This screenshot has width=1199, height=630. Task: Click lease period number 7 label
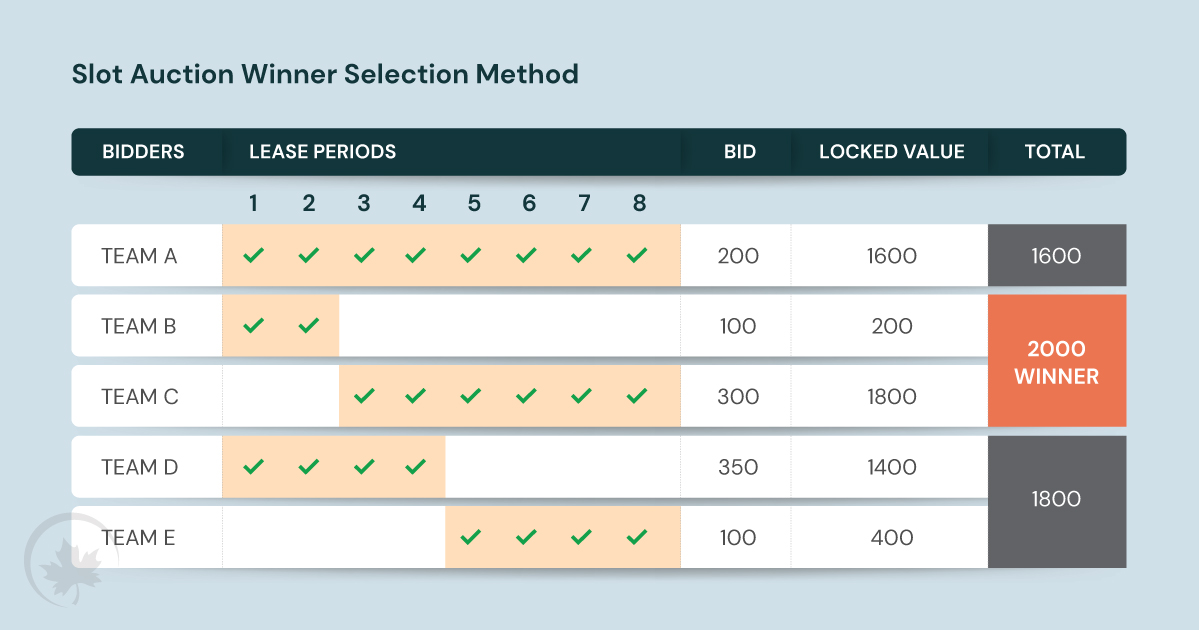coord(584,204)
